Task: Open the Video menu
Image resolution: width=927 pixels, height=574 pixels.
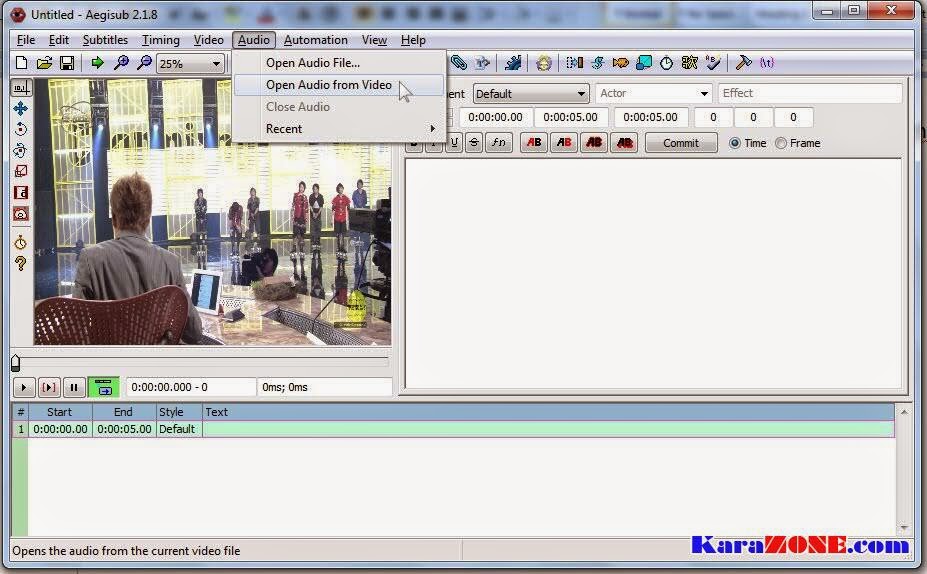Action: (209, 40)
